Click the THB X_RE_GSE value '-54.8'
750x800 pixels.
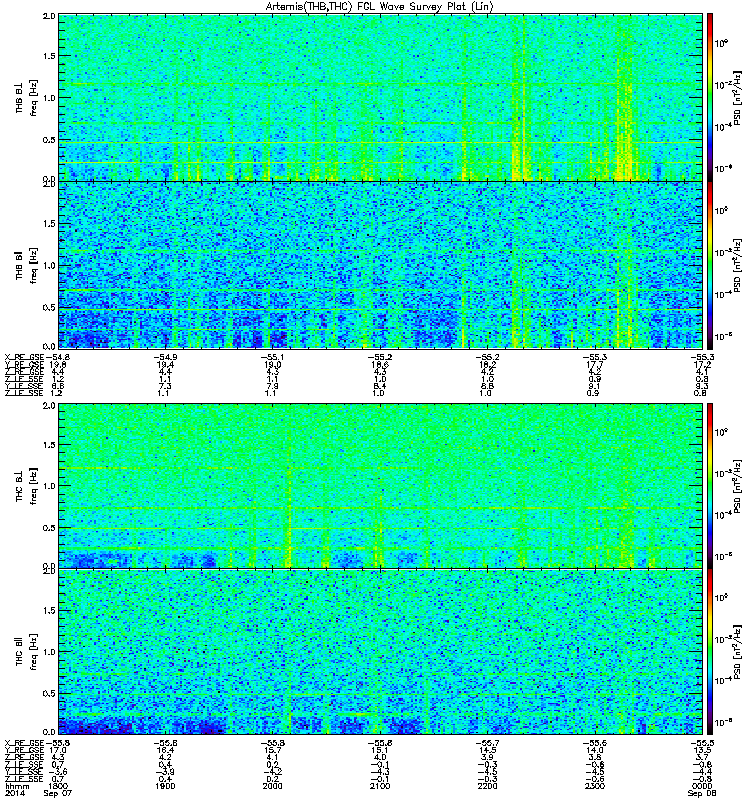click(x=58, y=357)
